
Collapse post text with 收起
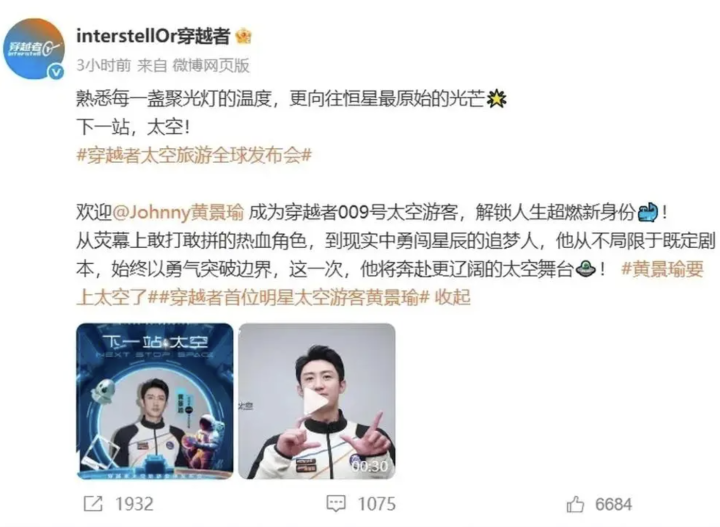point(453,297)
